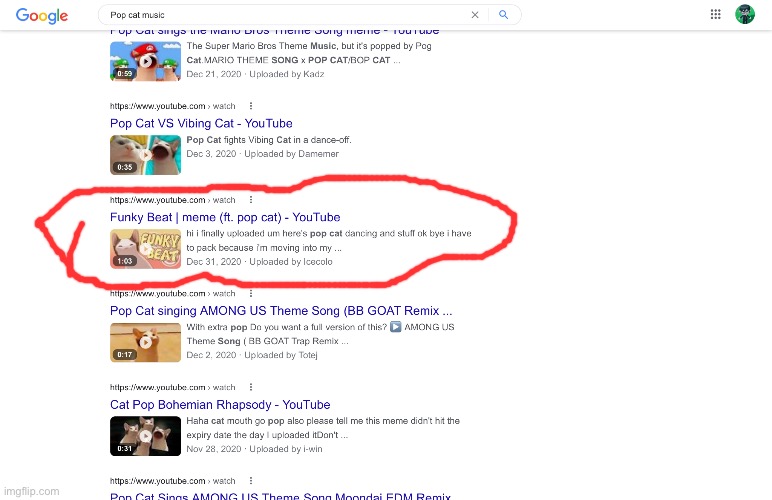772x500 pixels.
Task: Click the Google logo
Action: pyautogui.click(x=41, y=16)
